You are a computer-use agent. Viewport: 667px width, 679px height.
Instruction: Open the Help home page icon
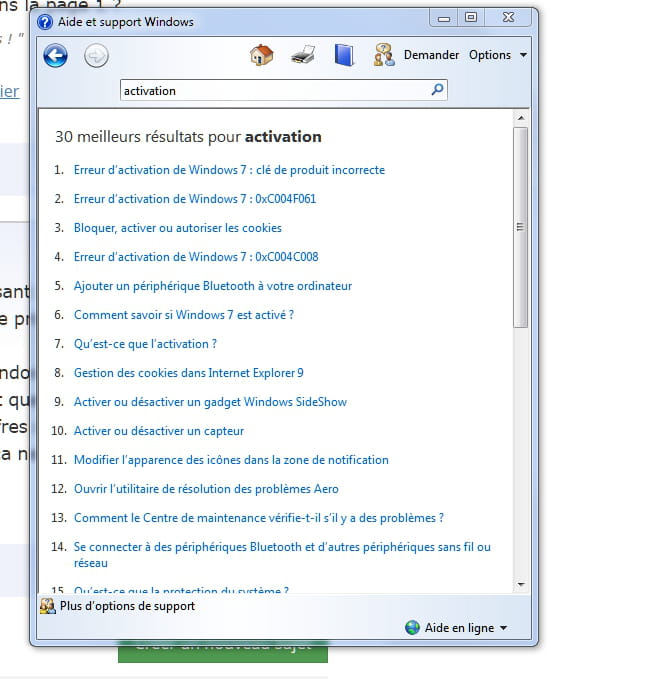pos(262,55)
